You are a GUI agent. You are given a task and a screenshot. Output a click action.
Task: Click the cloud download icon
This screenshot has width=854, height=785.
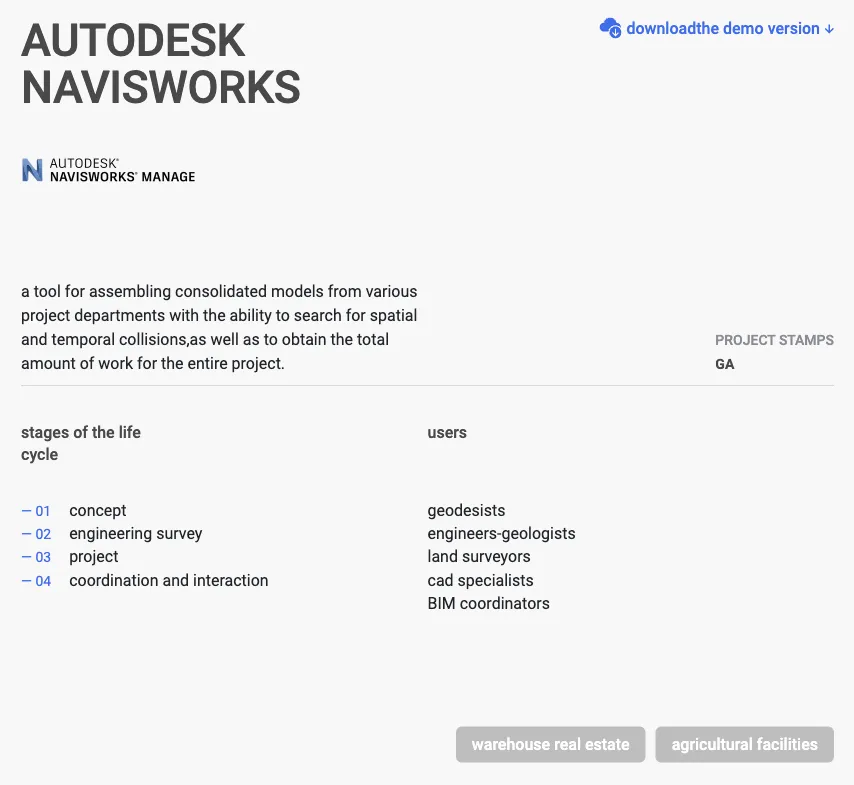610,28
